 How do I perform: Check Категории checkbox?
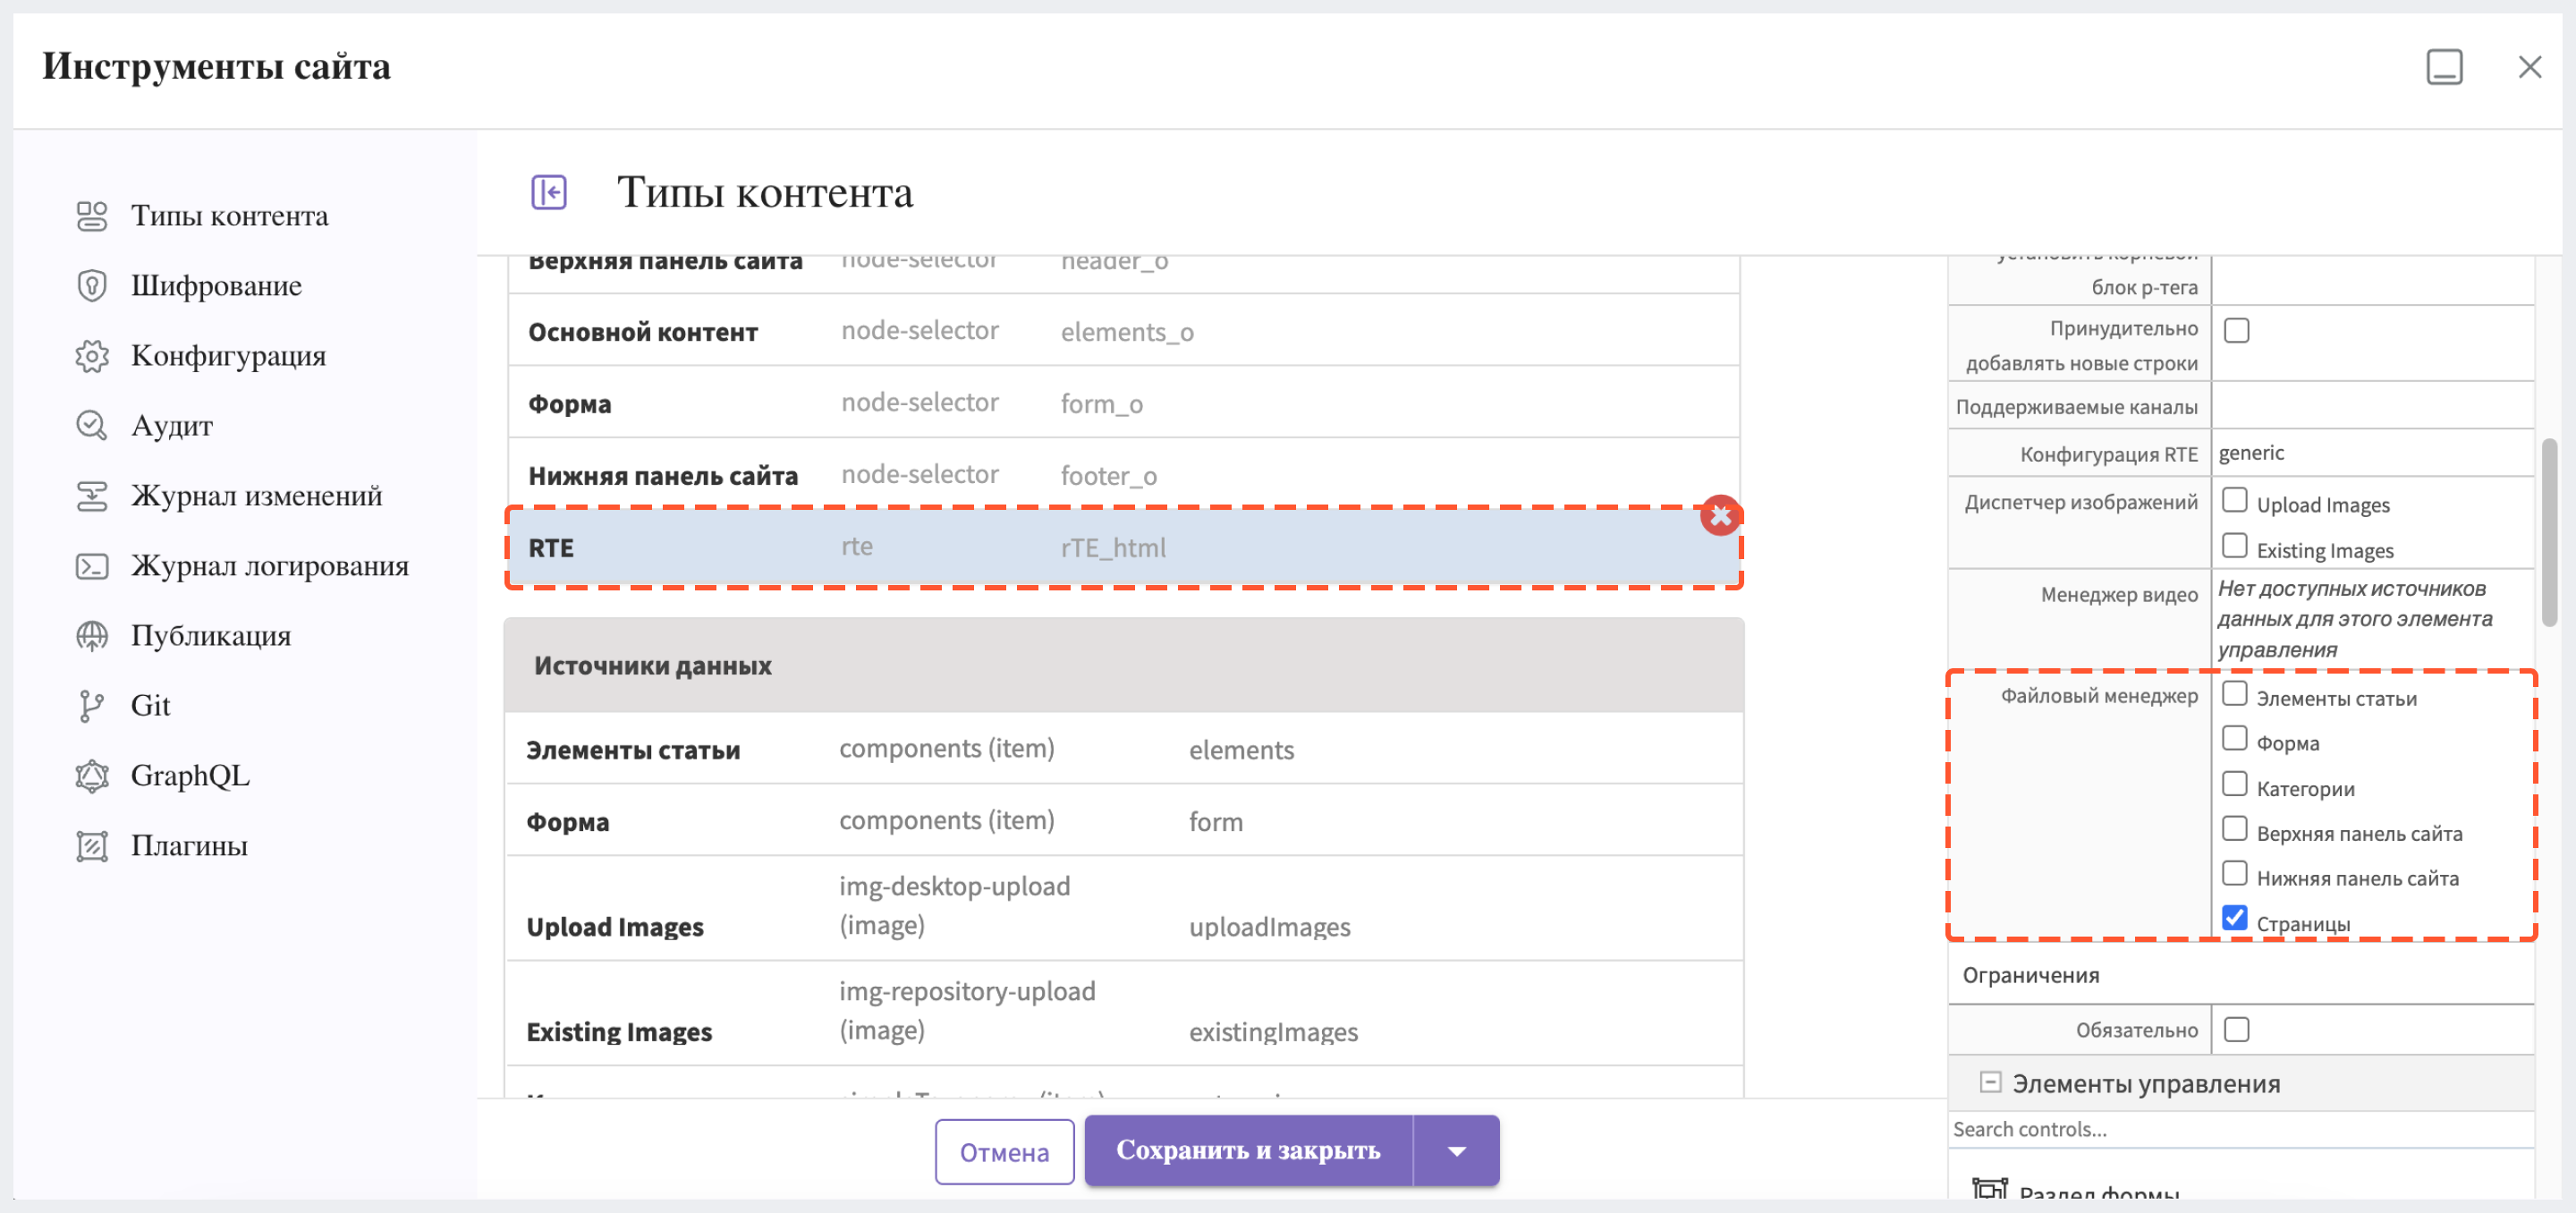click(x=2234, y=783)
